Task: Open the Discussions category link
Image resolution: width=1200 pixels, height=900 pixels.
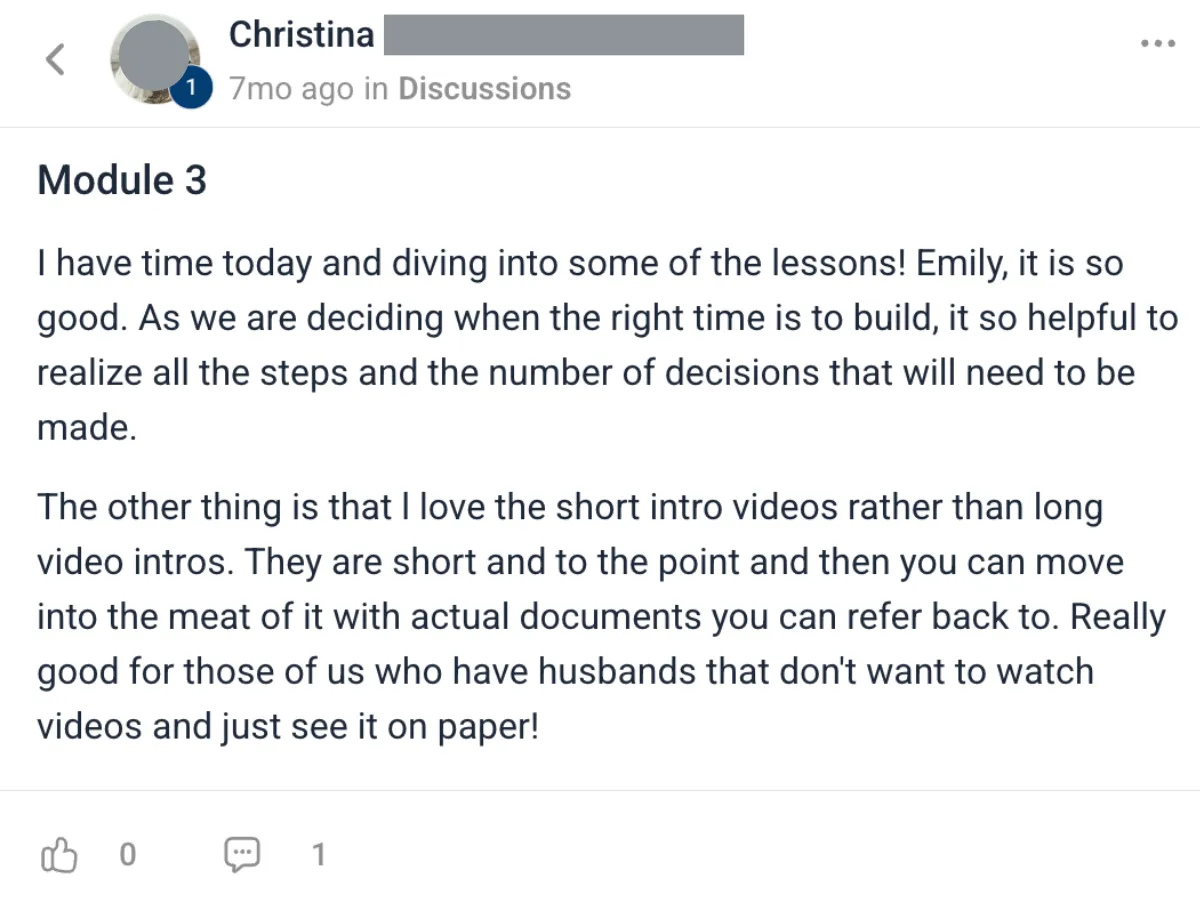Action: 484,89
